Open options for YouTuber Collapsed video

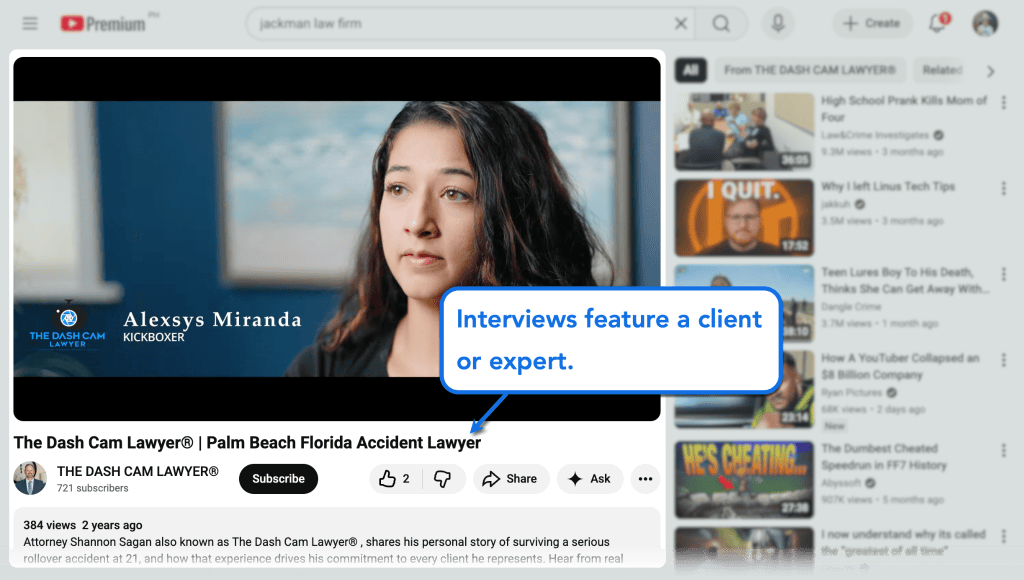tap(1004, 360)
